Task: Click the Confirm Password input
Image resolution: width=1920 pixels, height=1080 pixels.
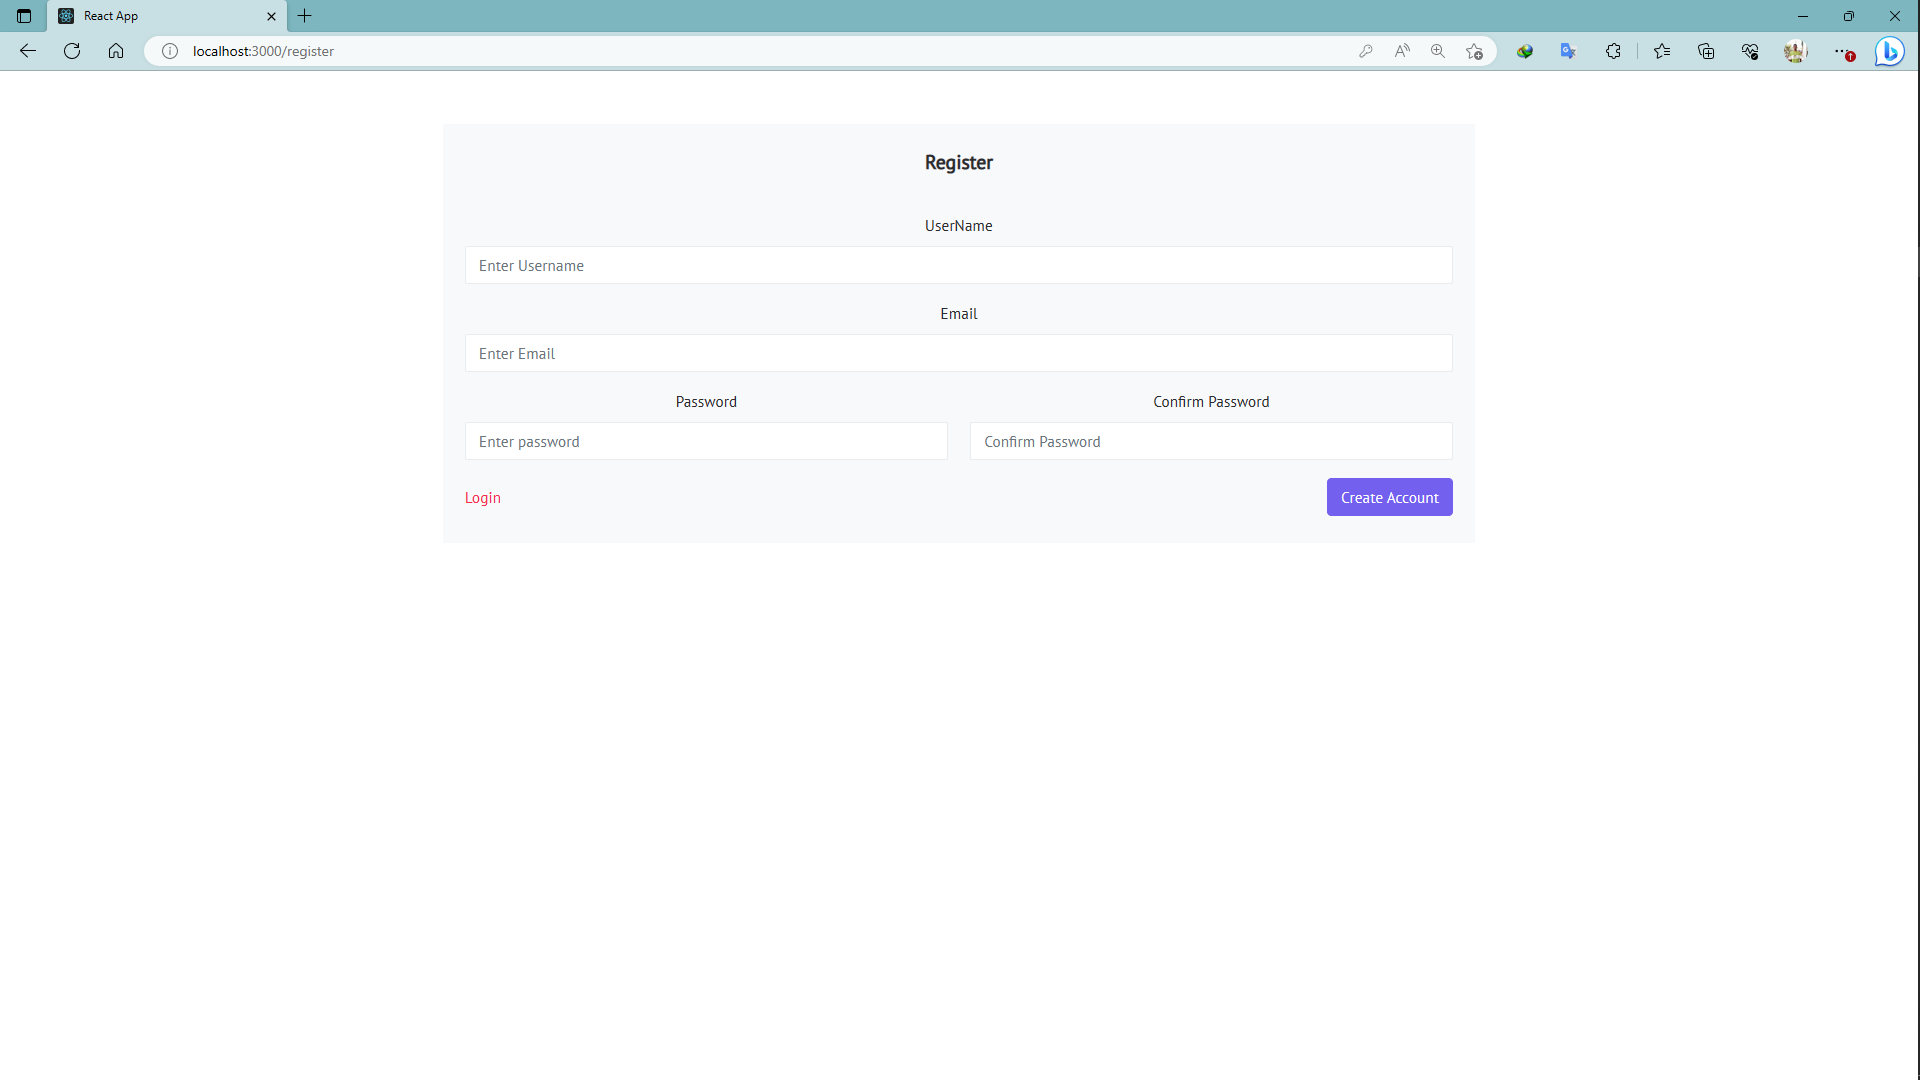Action: coord(1210,441)
